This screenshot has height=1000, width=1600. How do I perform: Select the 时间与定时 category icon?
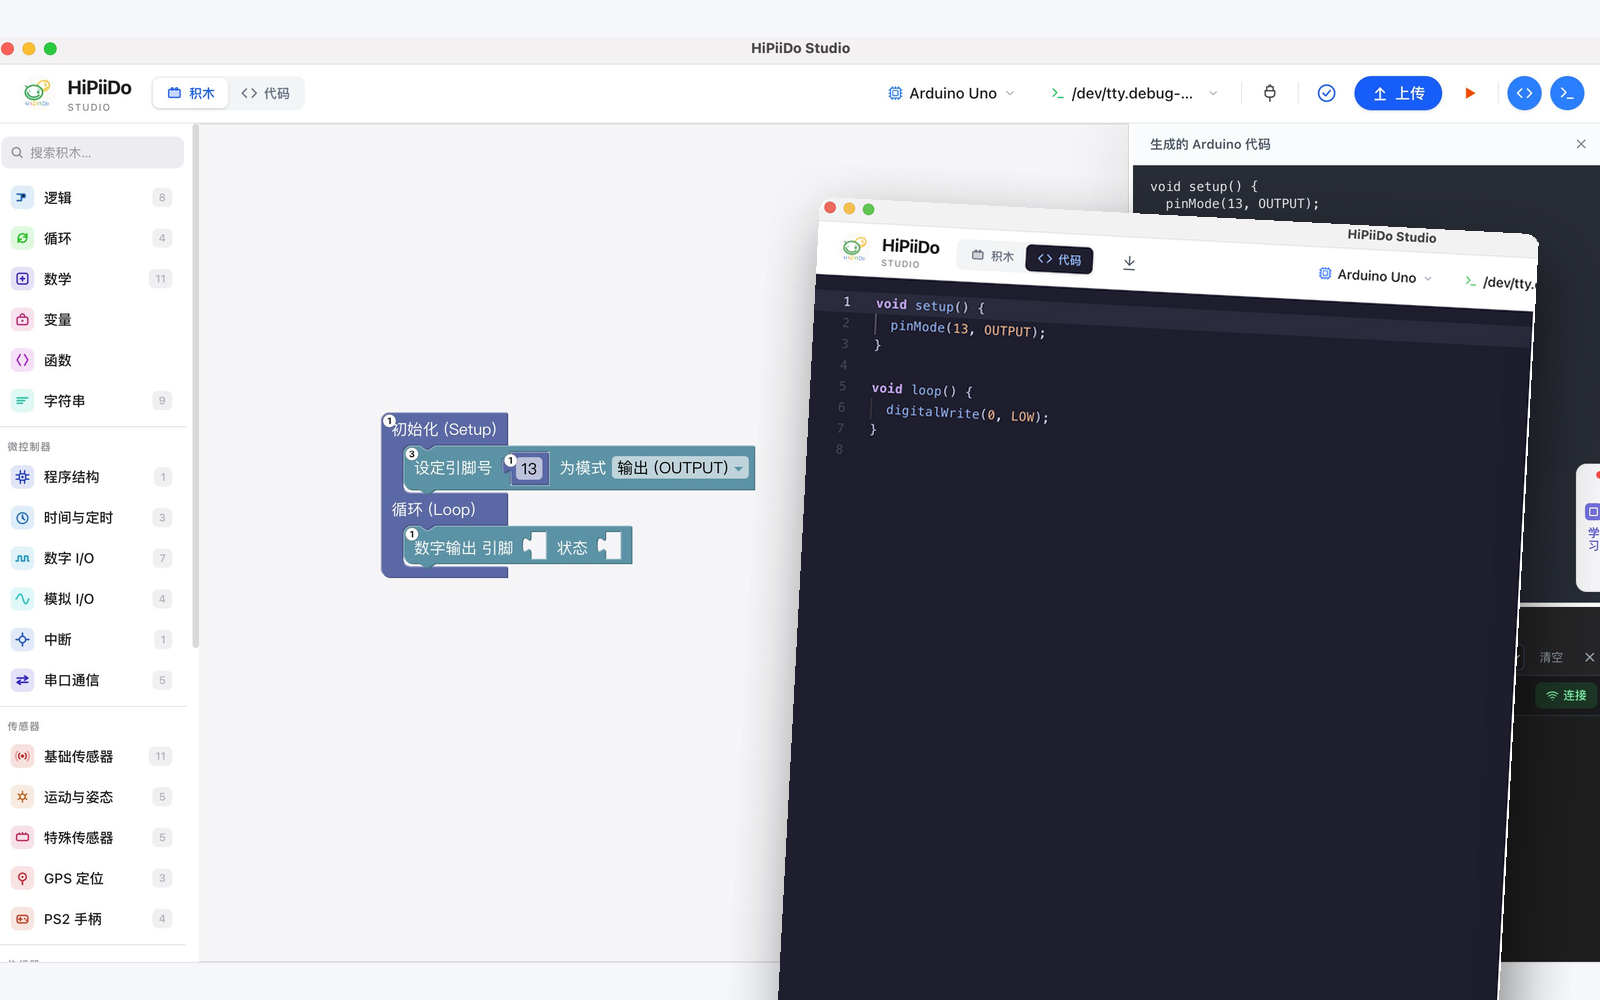(x=22, y=518)
